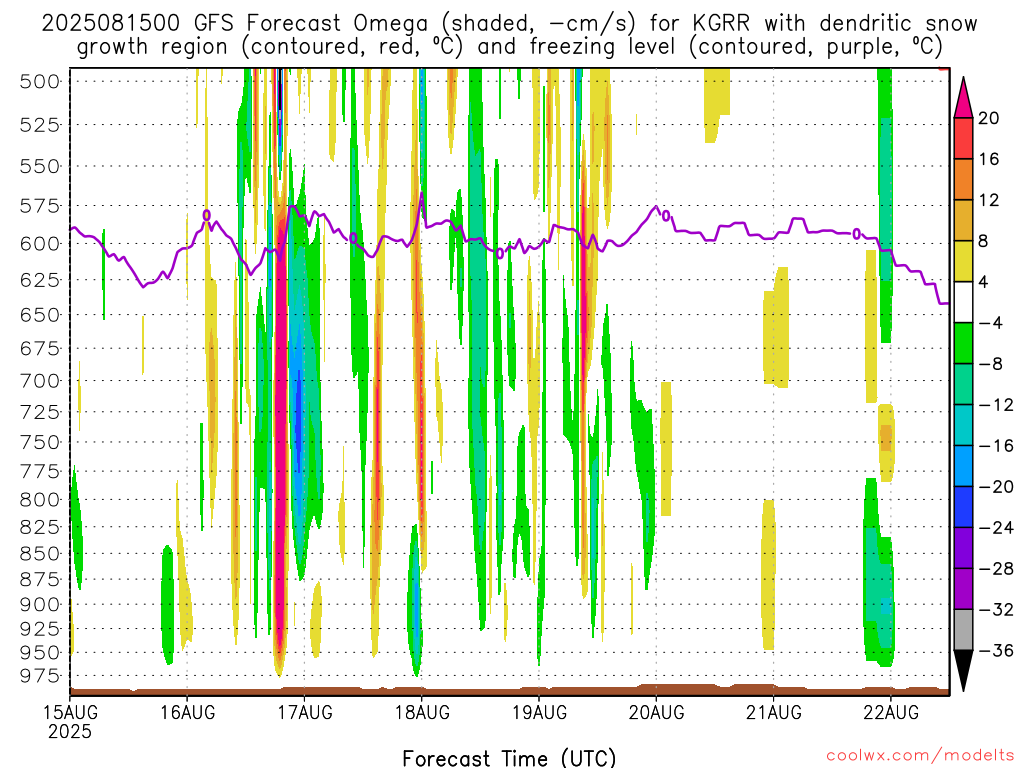Select the blue -20 to -24 colorbar segment

[963, 507]
